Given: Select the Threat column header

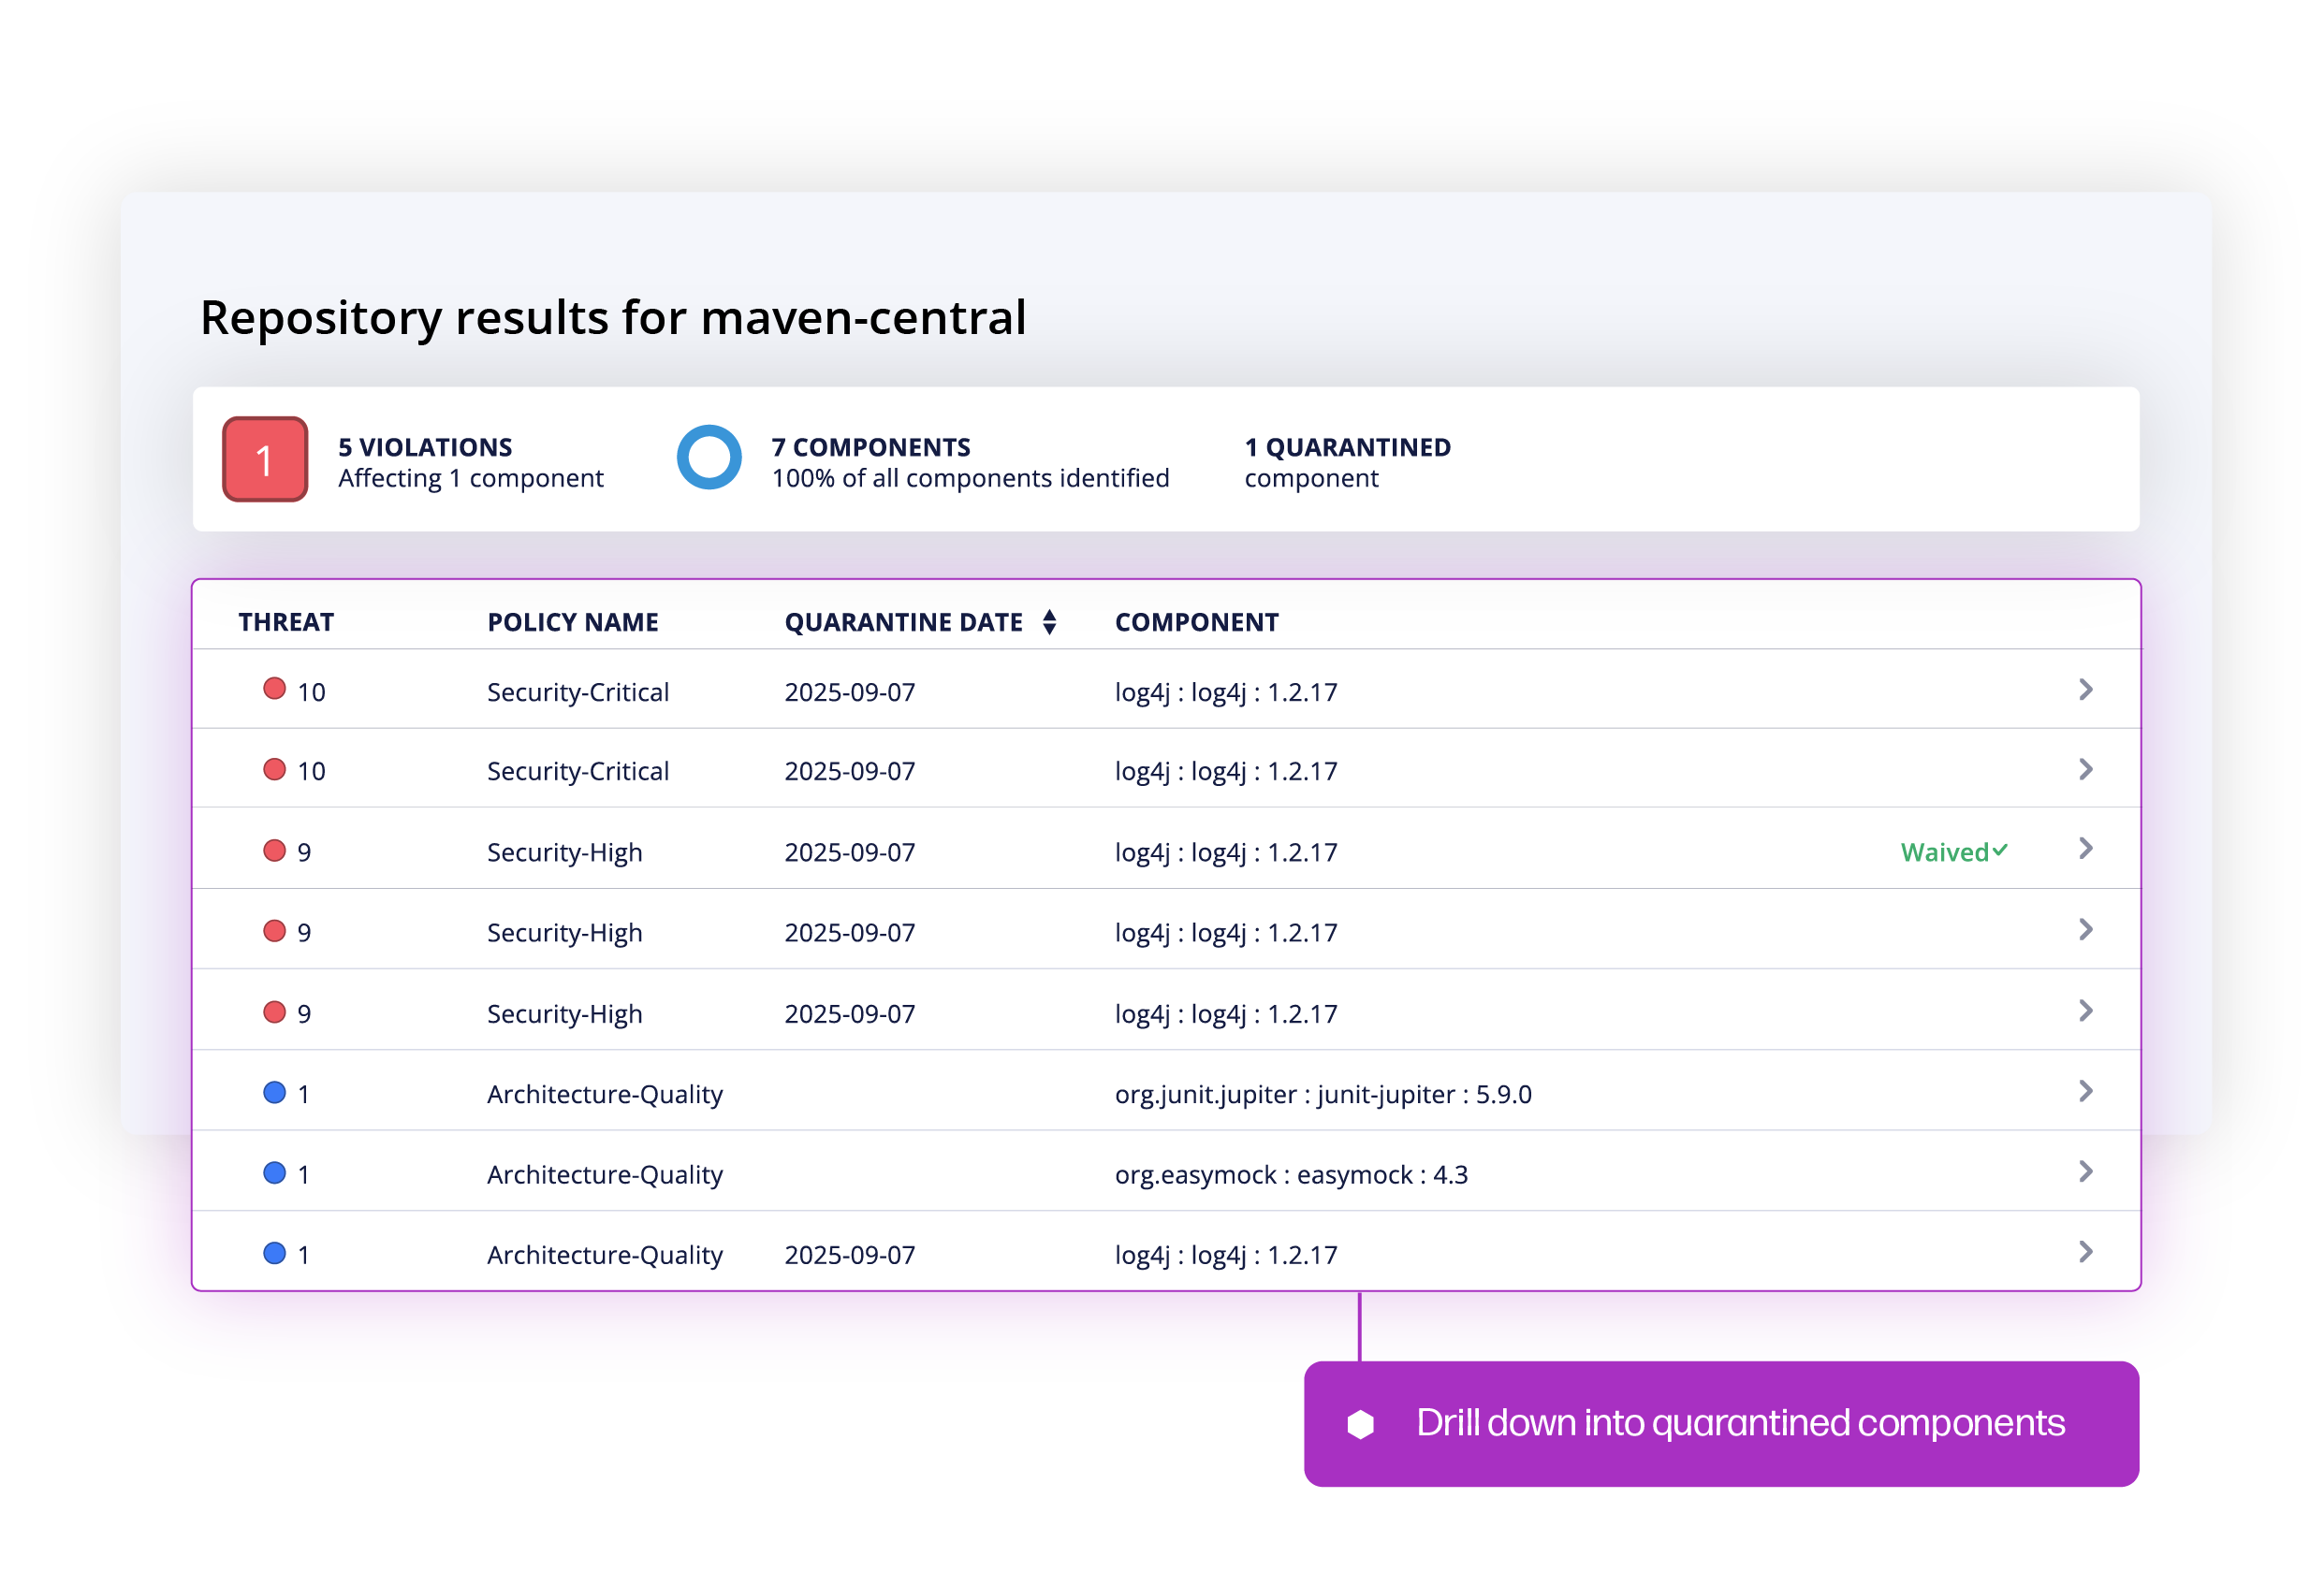Looking at the screenshot, I should pyautogui.click(x=286, y=621).
